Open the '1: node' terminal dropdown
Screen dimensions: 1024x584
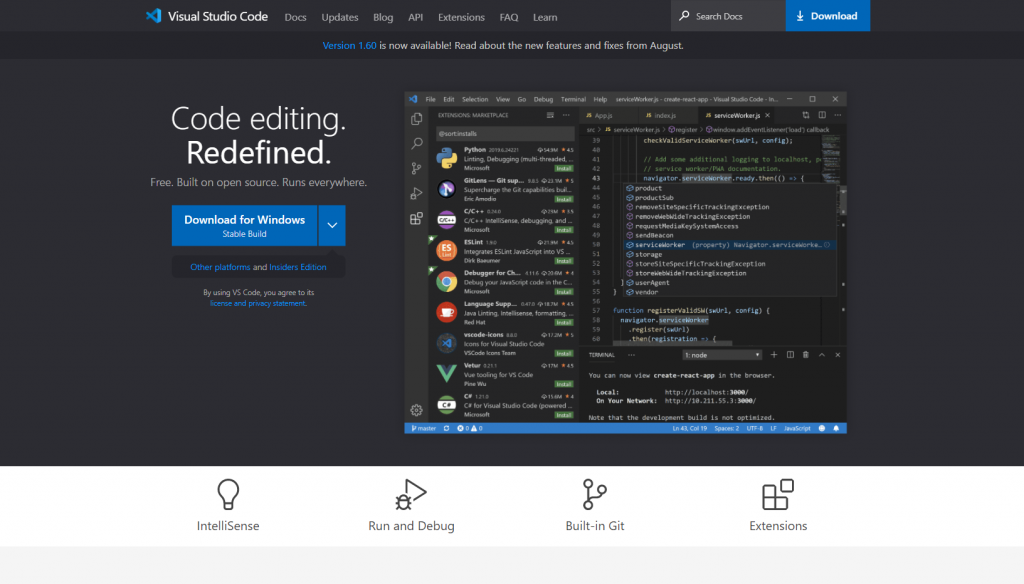click(722, 355)
